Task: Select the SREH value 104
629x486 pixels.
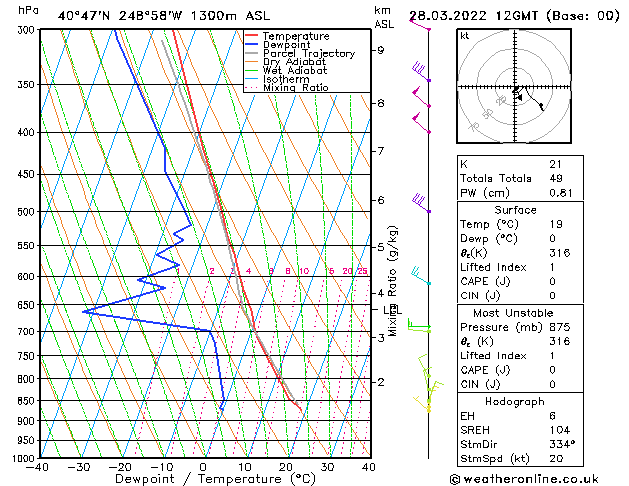Action: 560,430
